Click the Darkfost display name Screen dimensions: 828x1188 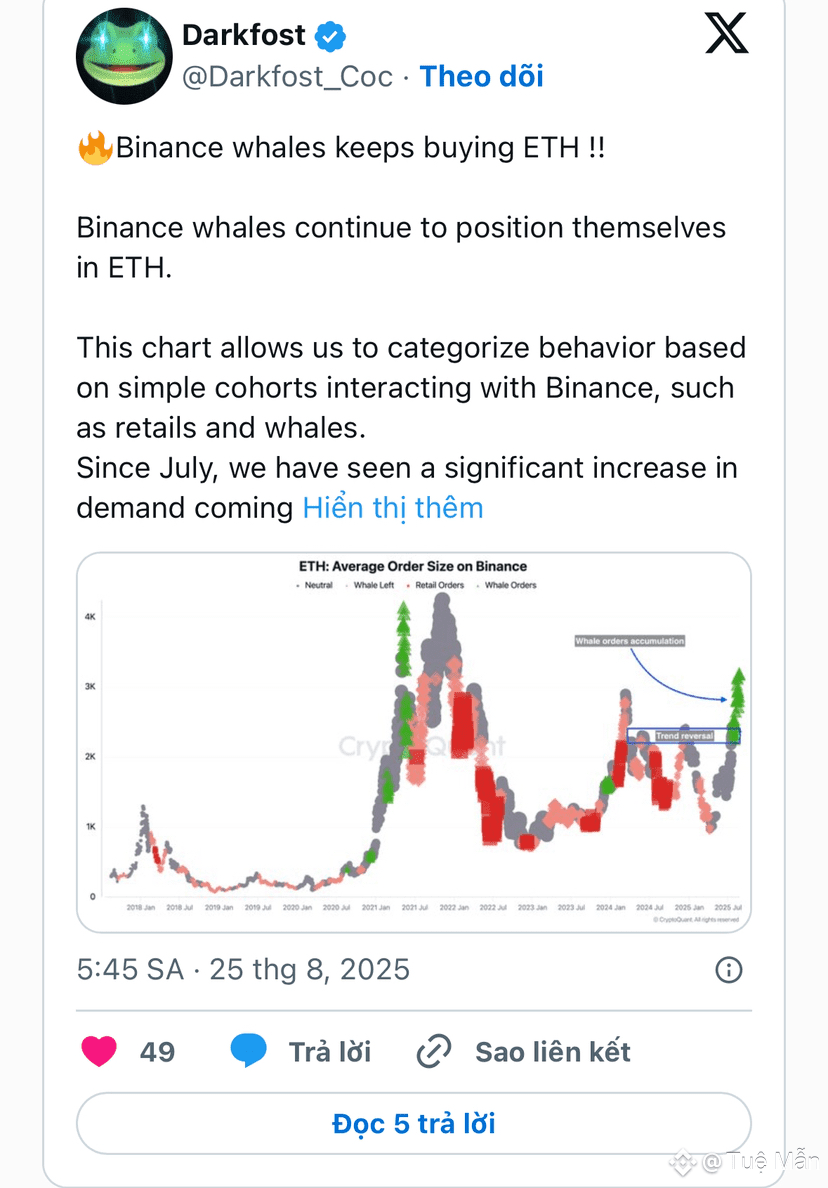pos(244,35)
